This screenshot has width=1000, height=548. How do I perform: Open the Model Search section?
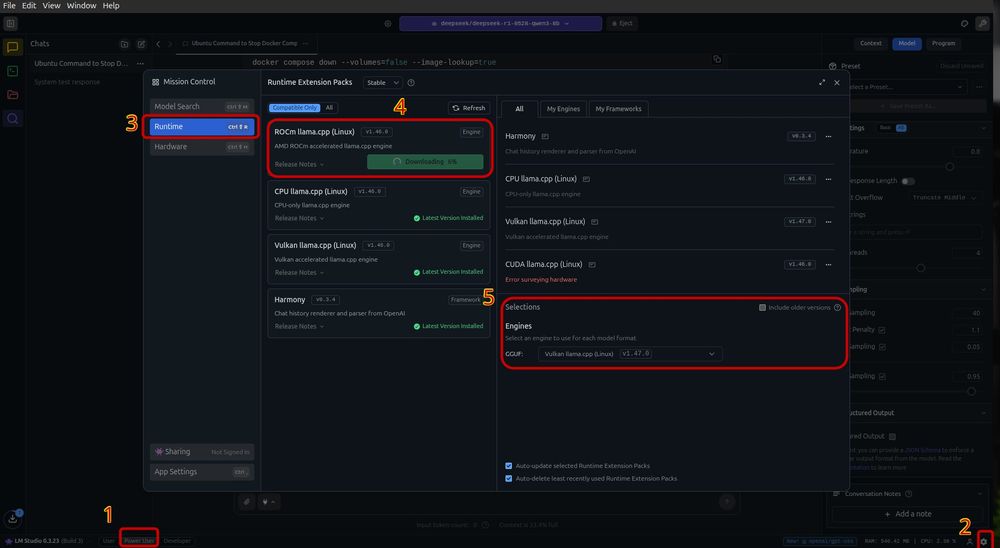pos(202,107)
